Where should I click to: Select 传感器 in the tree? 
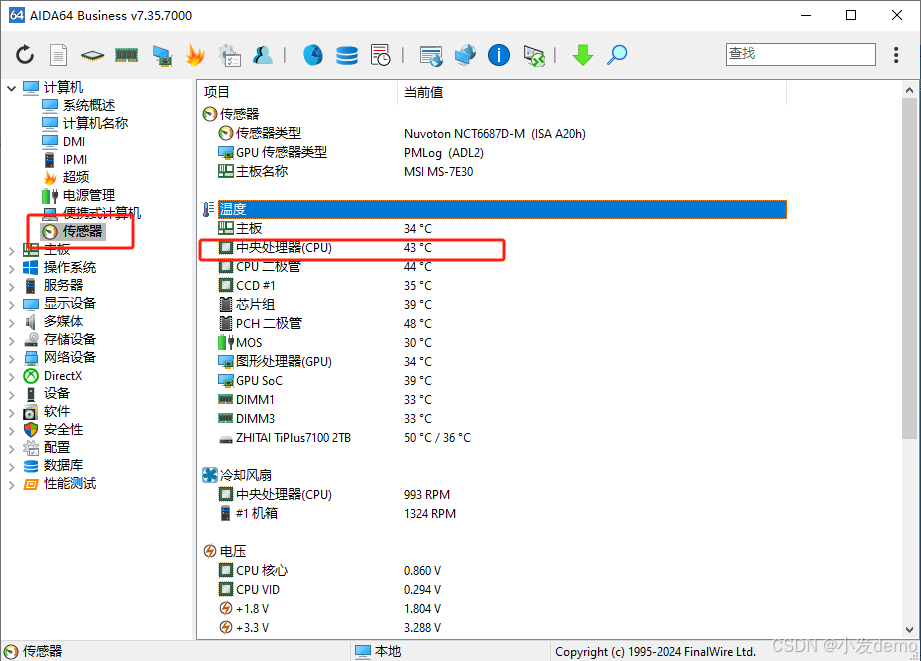(82, 231)
